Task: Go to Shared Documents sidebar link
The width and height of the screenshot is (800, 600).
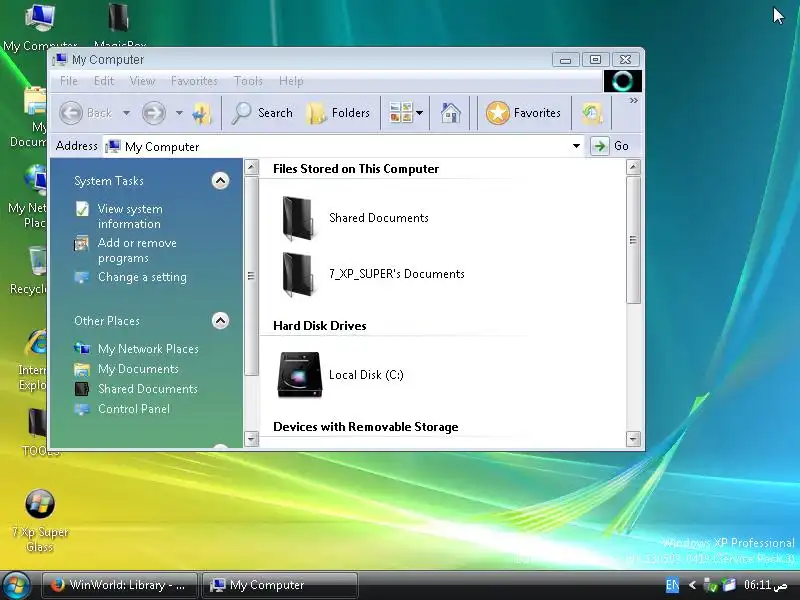Action: [147, 389]
